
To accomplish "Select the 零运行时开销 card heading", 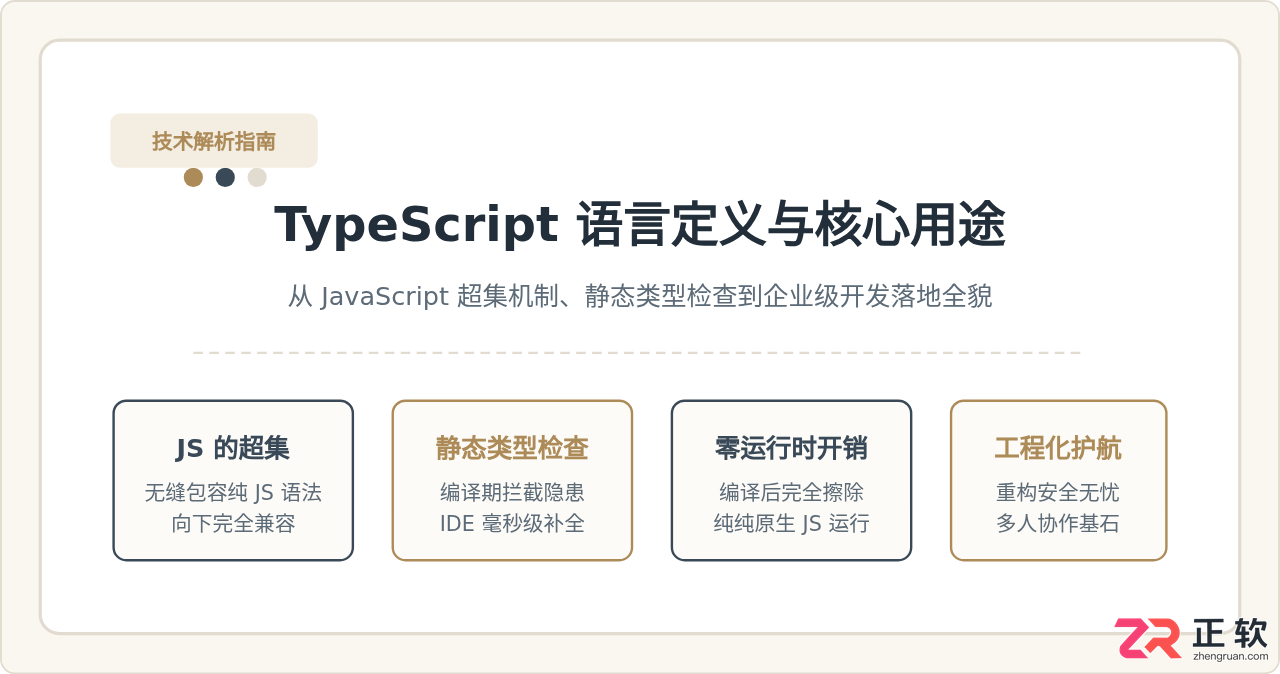I will [x=791, y=448].
